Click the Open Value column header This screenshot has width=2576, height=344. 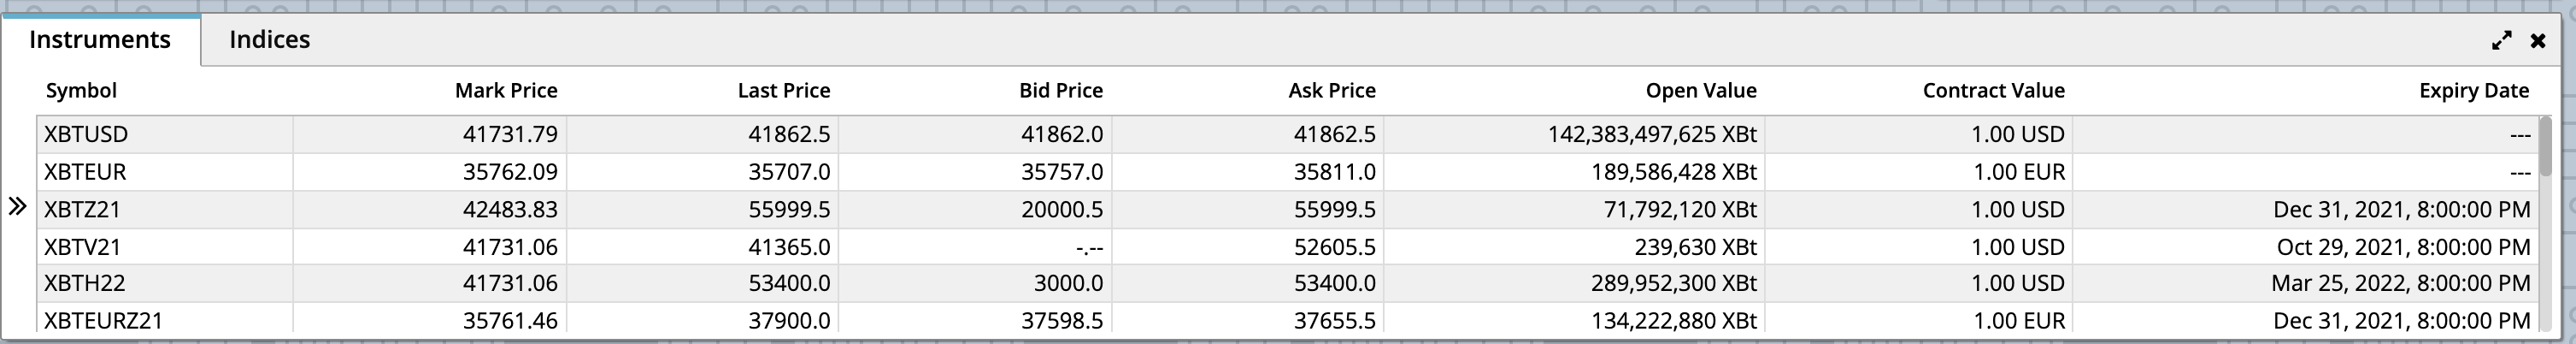point(1701,90)
